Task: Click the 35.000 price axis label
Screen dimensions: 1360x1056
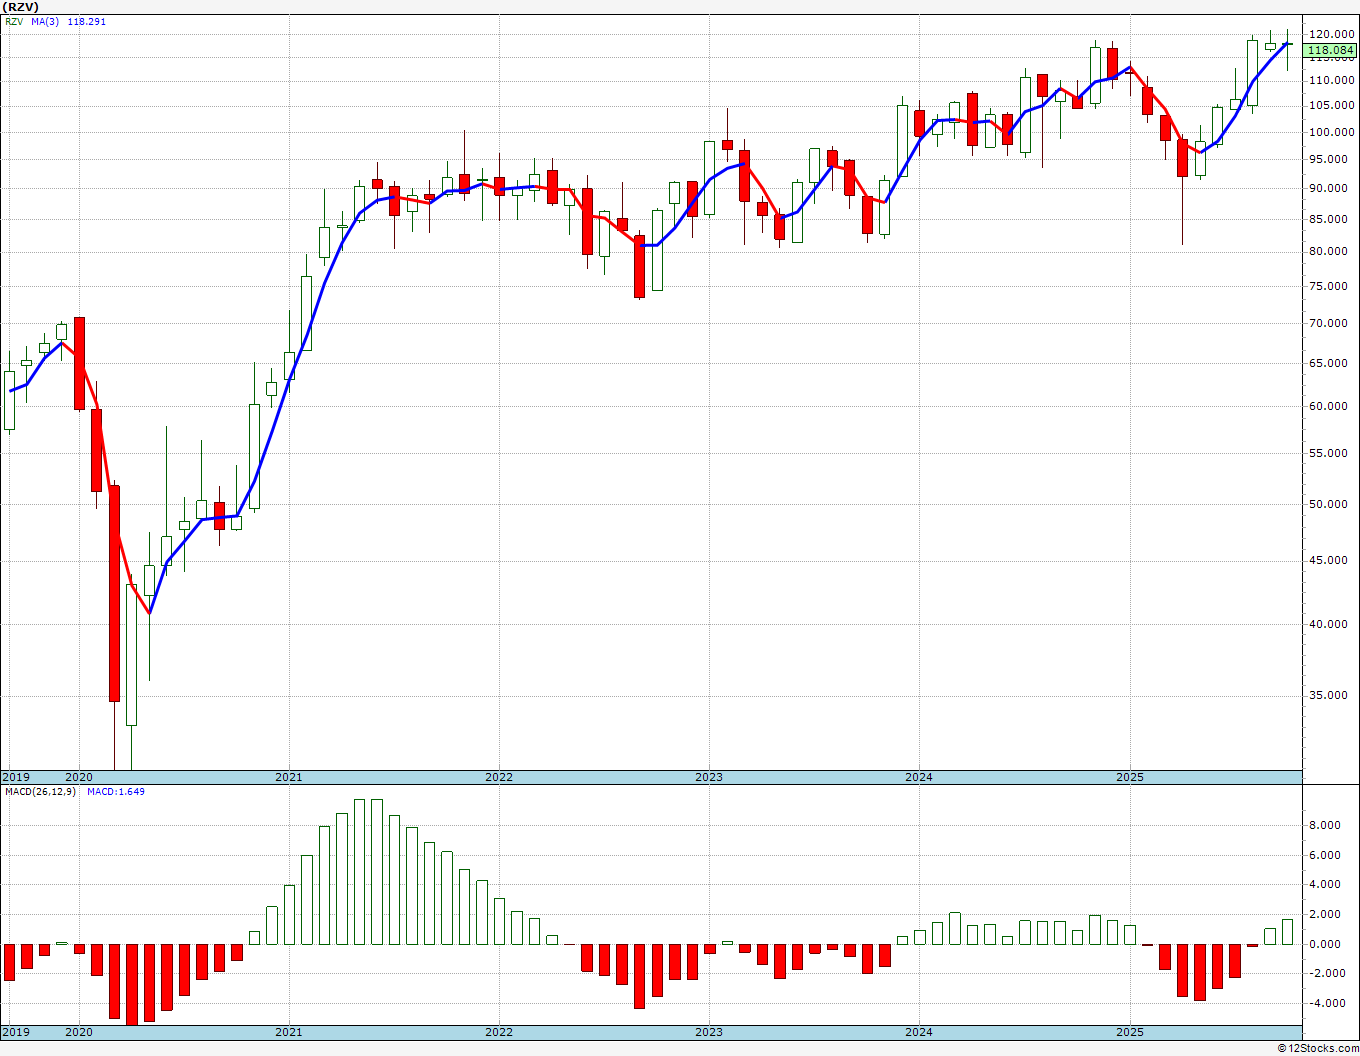Action: click(1330, 696)
